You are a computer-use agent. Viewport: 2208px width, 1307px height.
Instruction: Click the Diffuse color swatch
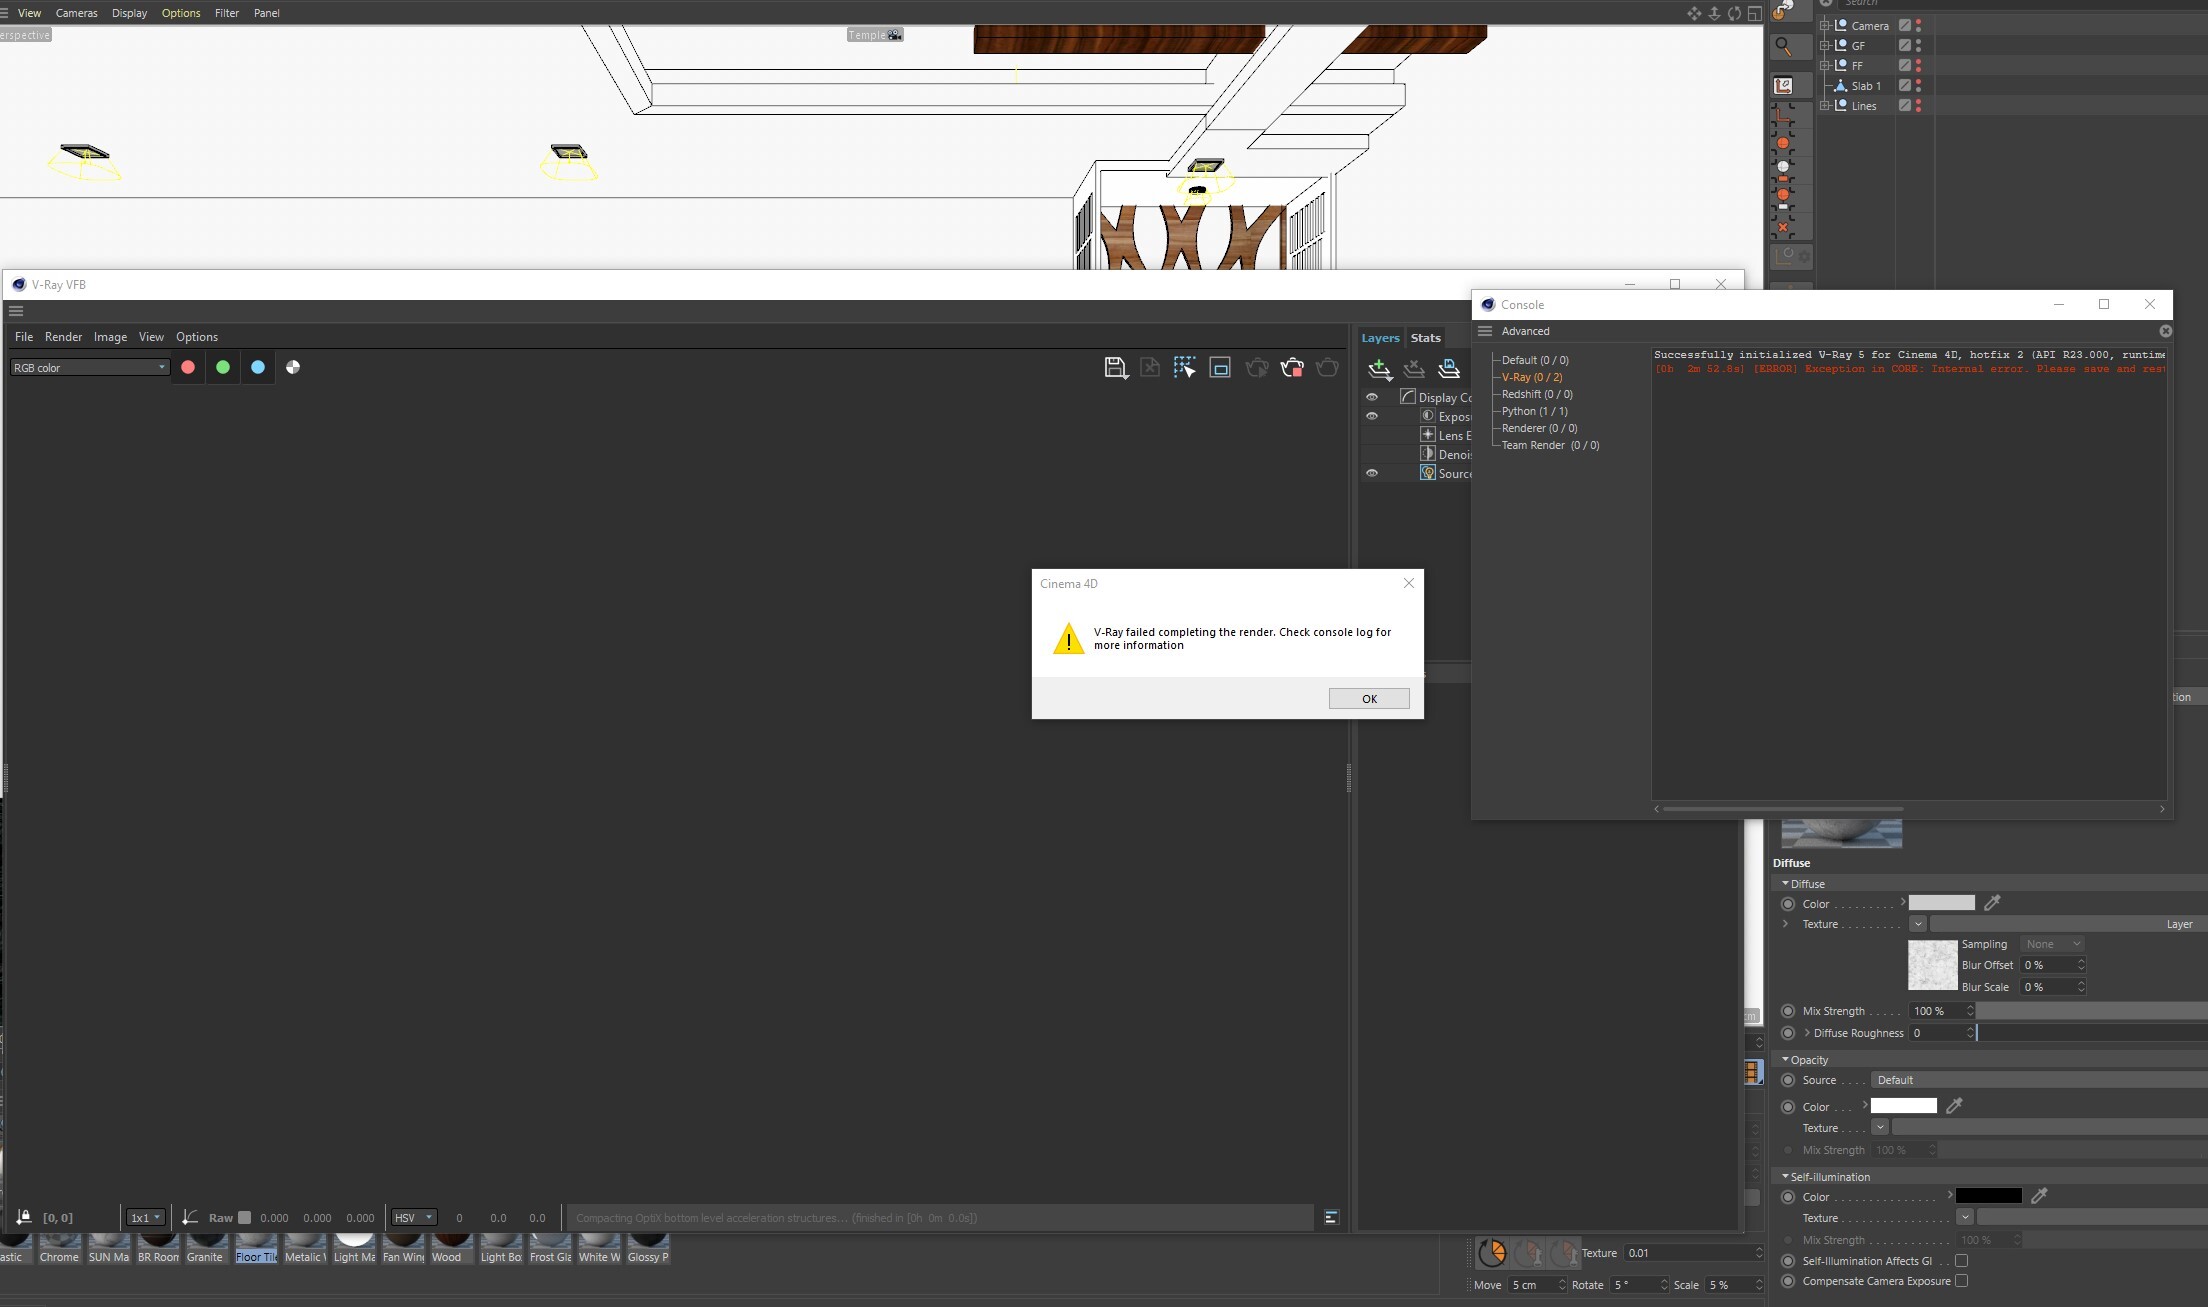point(1941,903)
